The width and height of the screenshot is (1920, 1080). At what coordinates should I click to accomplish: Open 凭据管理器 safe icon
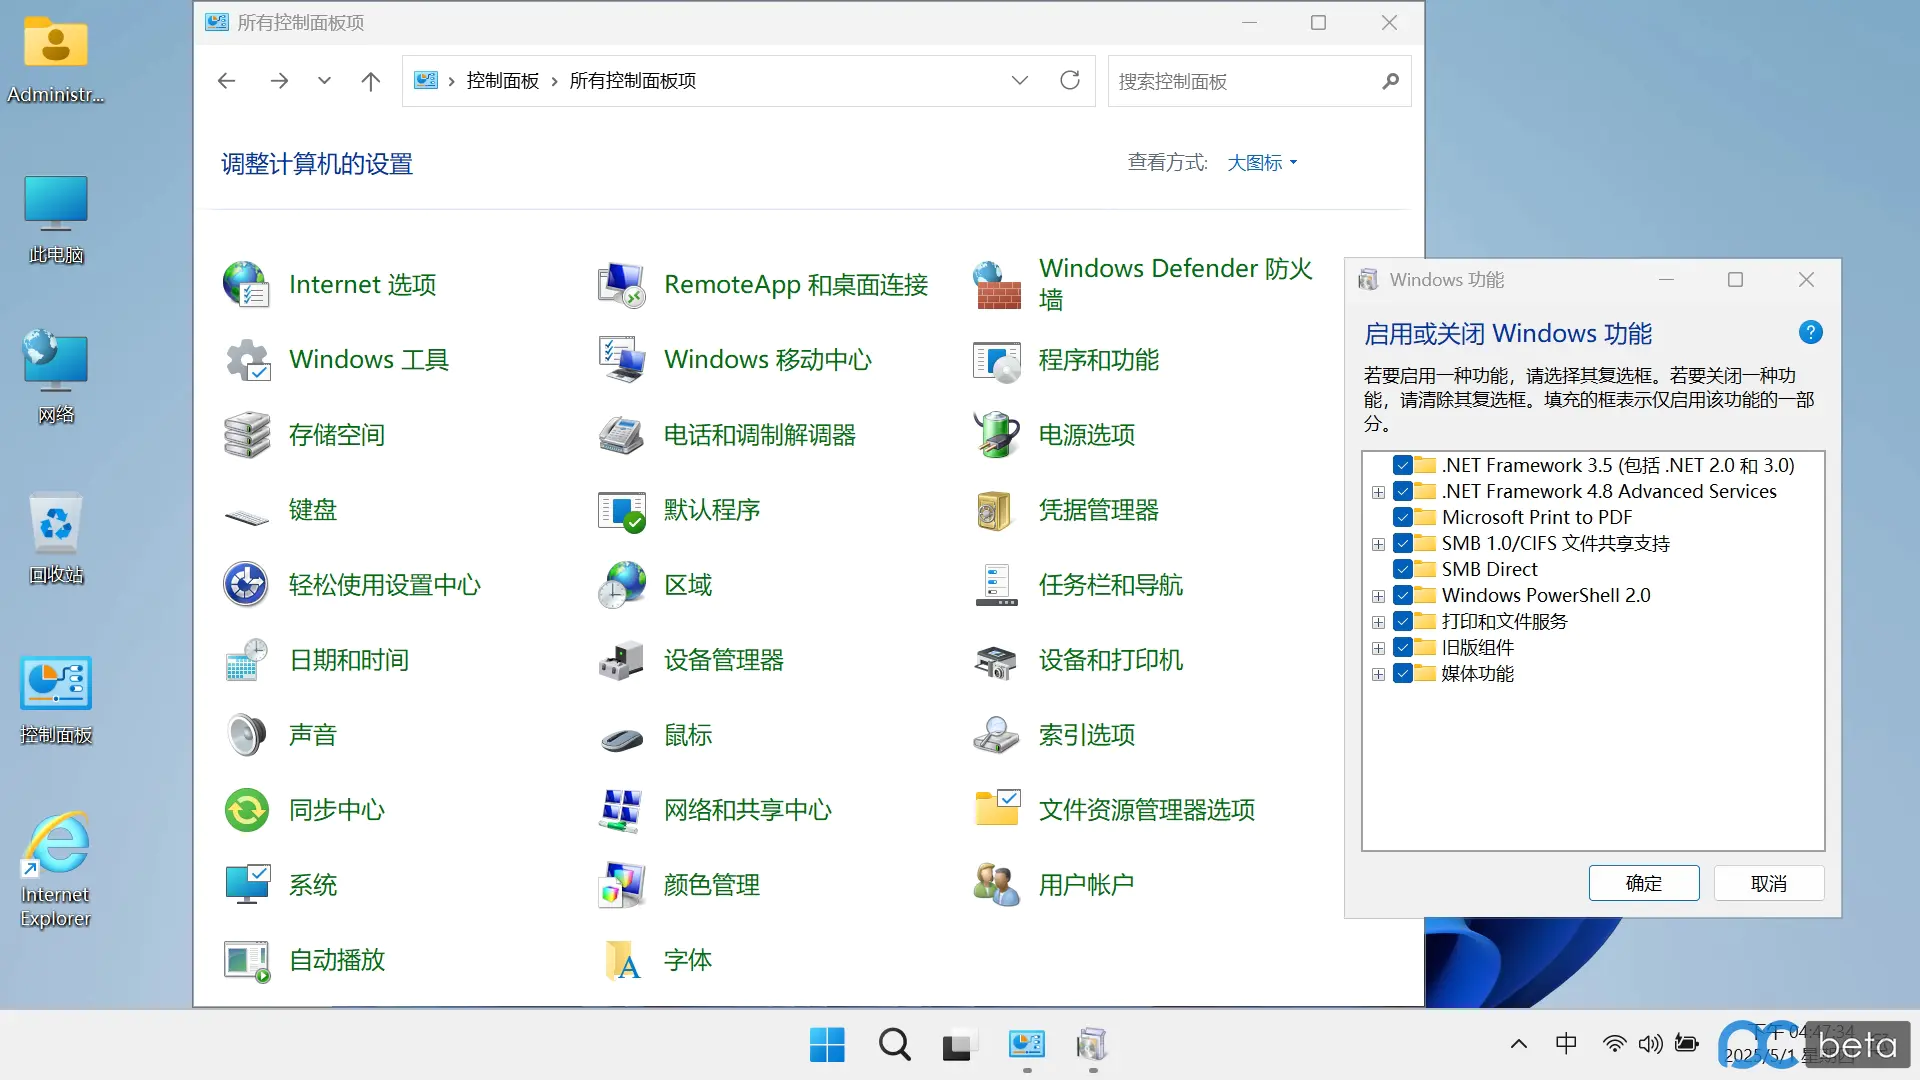tap(996, 510)
